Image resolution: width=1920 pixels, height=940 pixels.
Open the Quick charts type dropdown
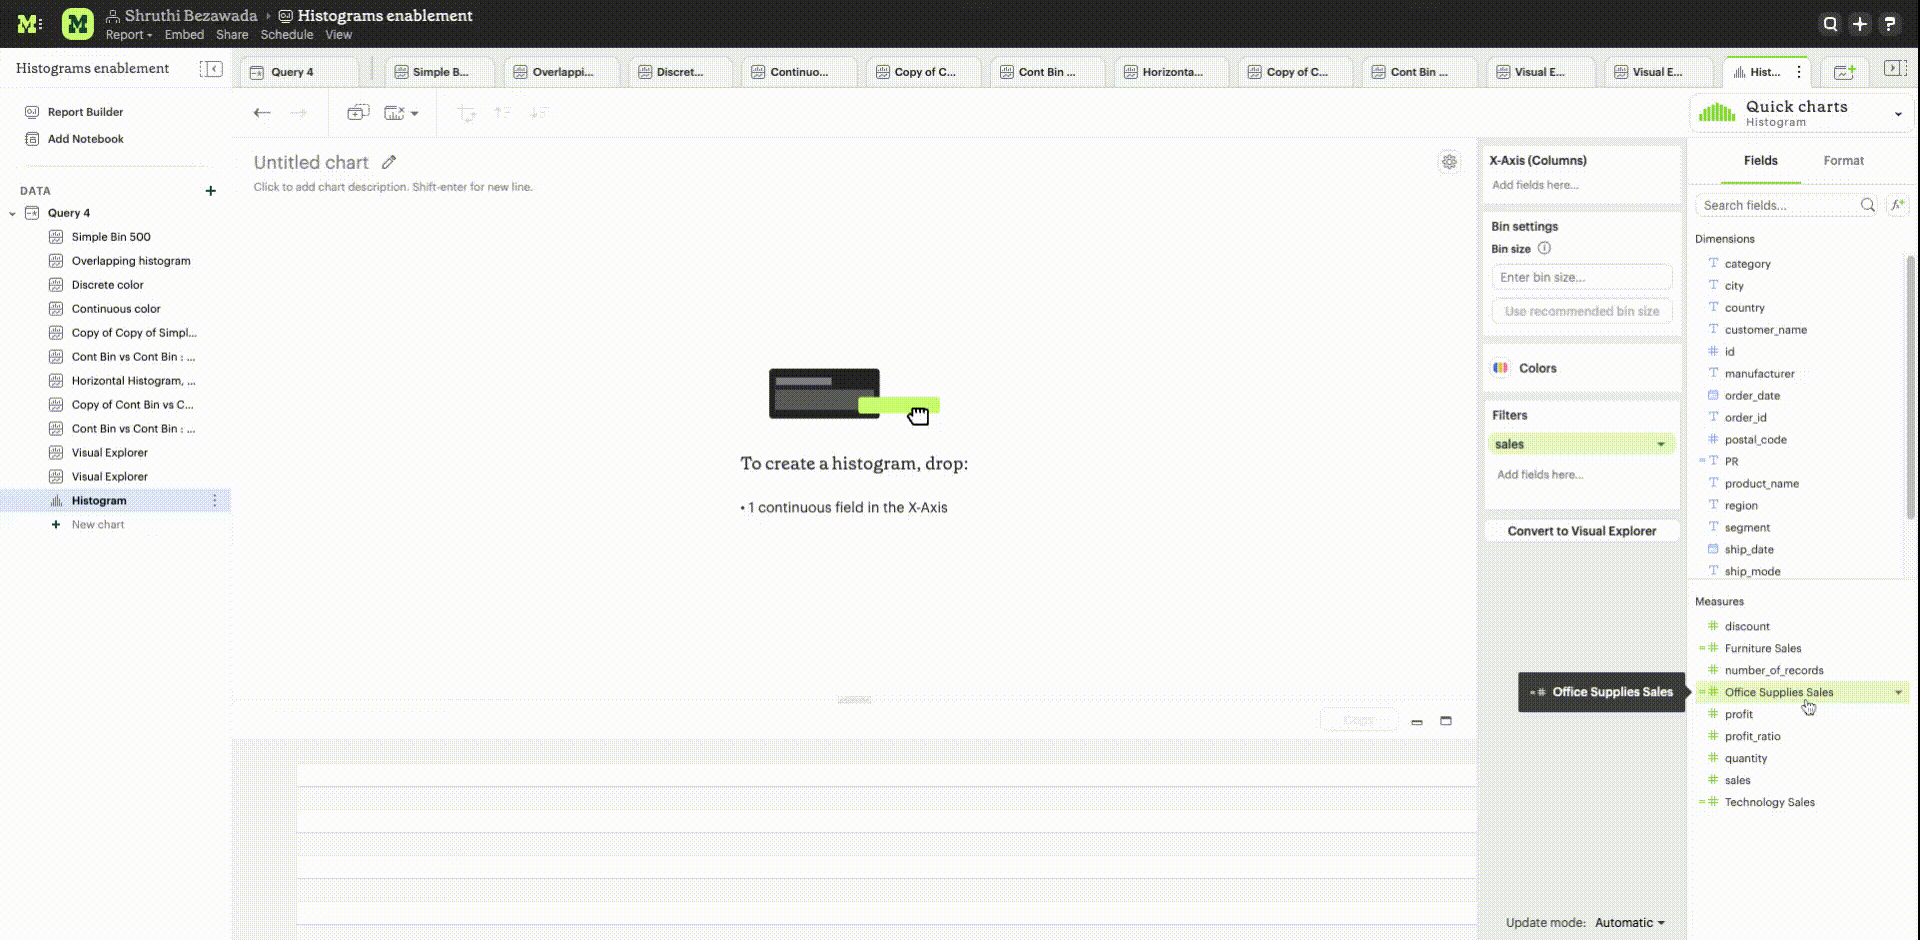[1898, 114]
